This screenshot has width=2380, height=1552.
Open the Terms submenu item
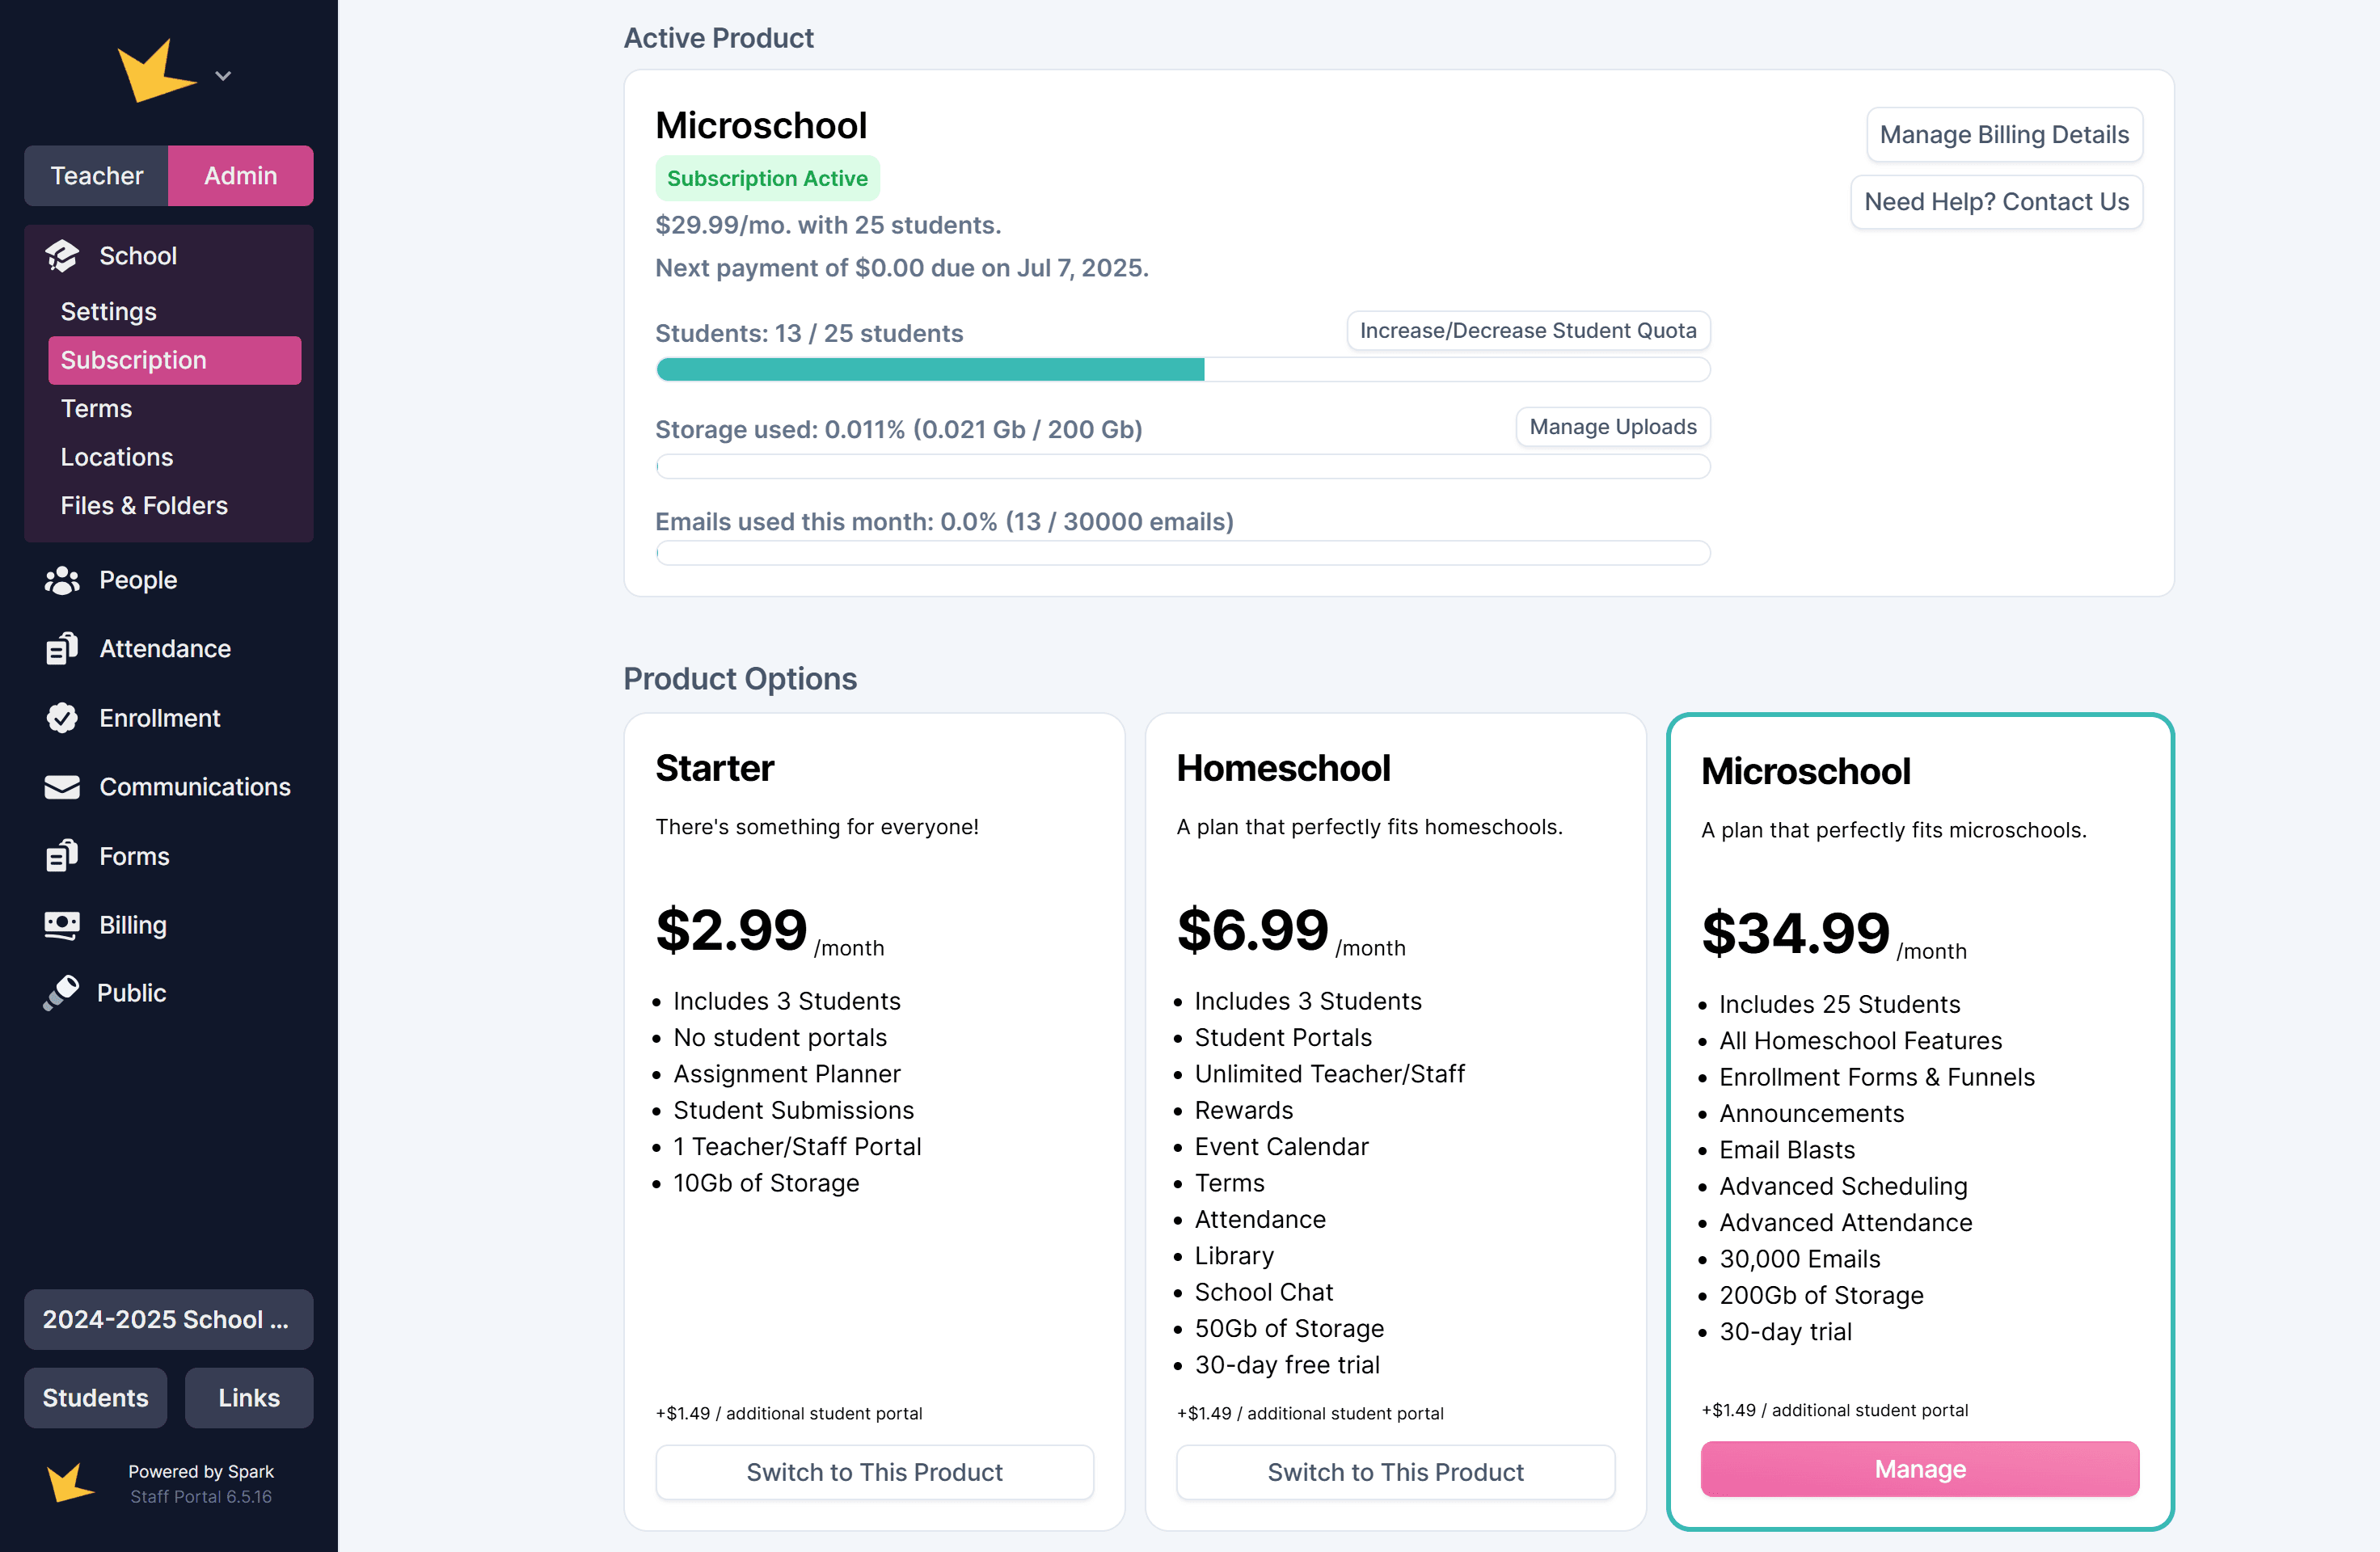pos(96,408)
